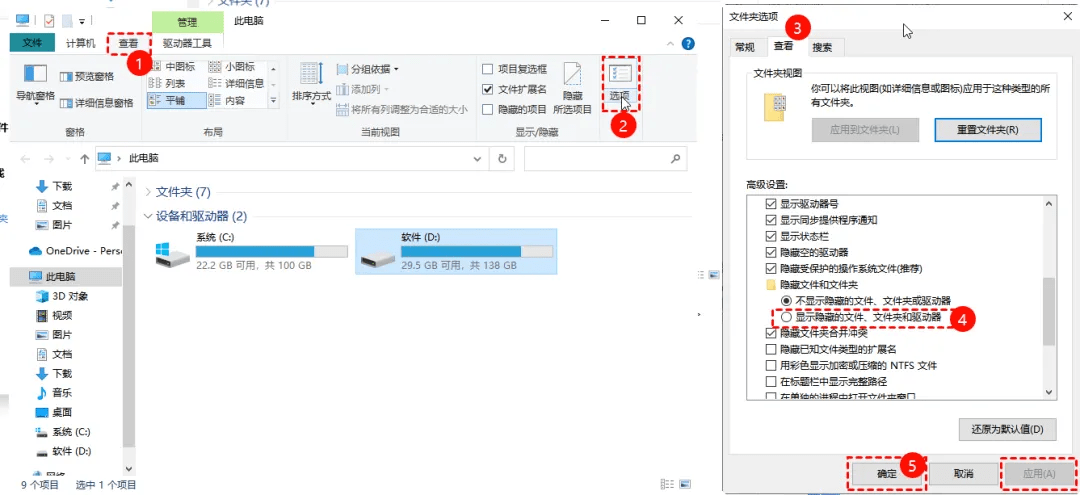Check 隐藏已知文件类型的扩展名 option
Viewport: 1080px width, 495px height.
pyautogui.click(x=771, y=349)
